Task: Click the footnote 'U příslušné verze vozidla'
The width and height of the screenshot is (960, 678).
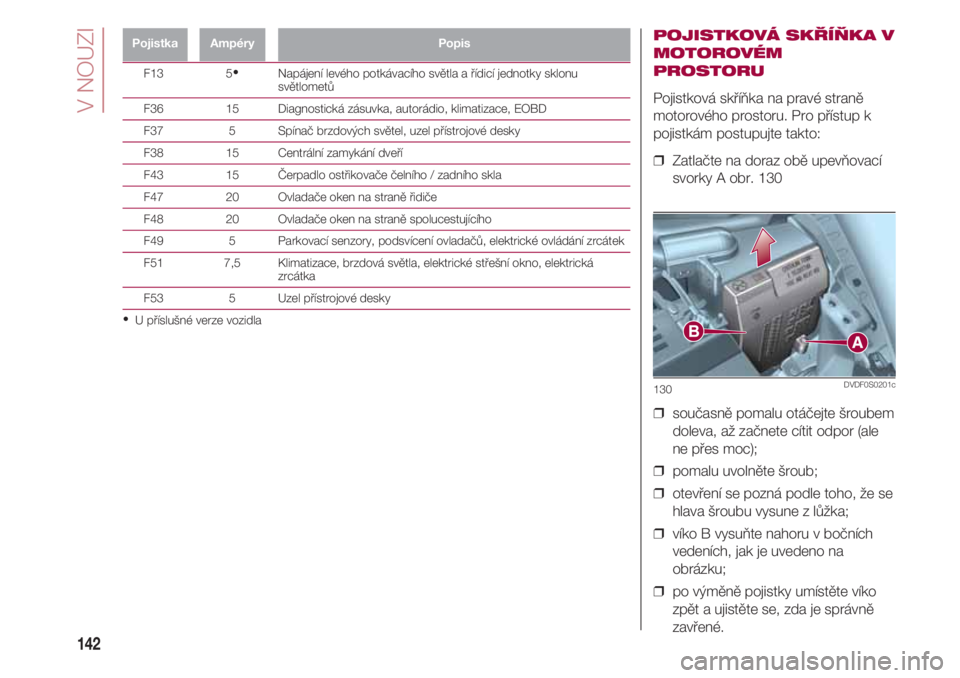Action: [x=198, y=321]
